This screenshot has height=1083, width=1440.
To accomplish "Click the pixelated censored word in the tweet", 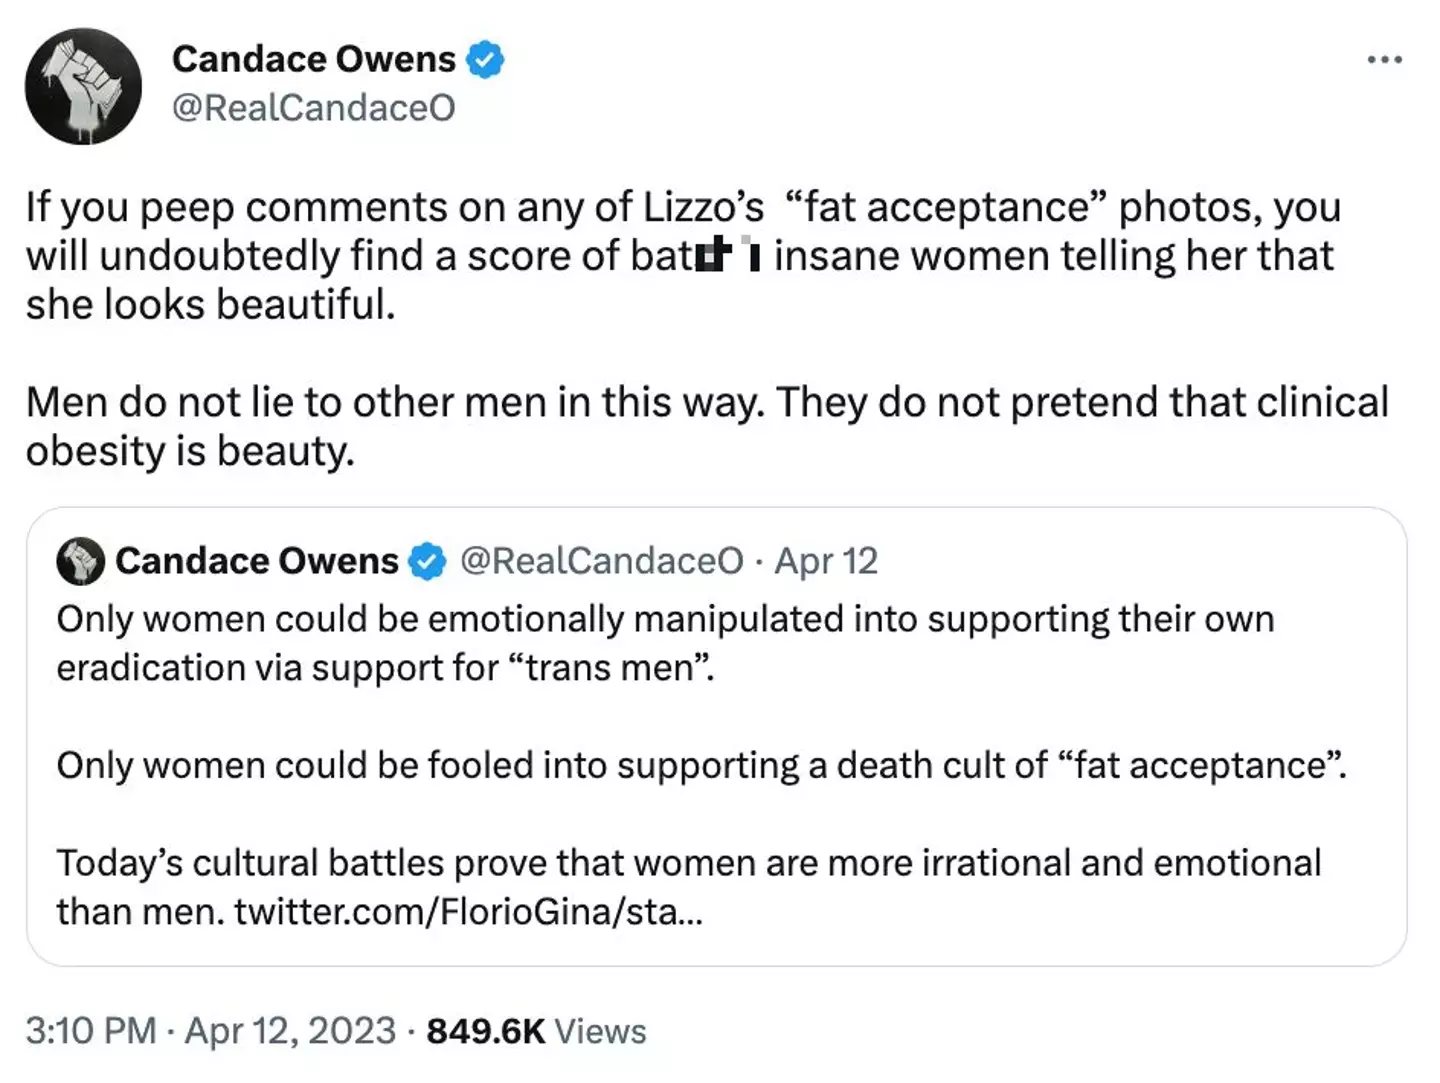I will 730,256.
